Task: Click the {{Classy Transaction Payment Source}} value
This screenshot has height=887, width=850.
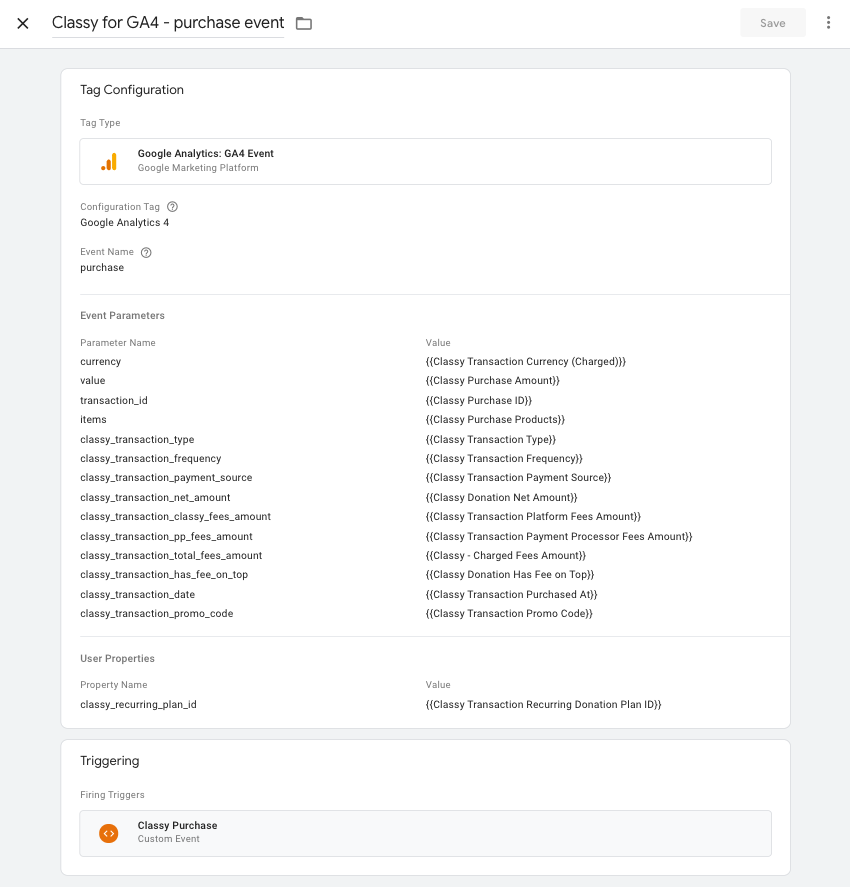Action: point(518,478)
